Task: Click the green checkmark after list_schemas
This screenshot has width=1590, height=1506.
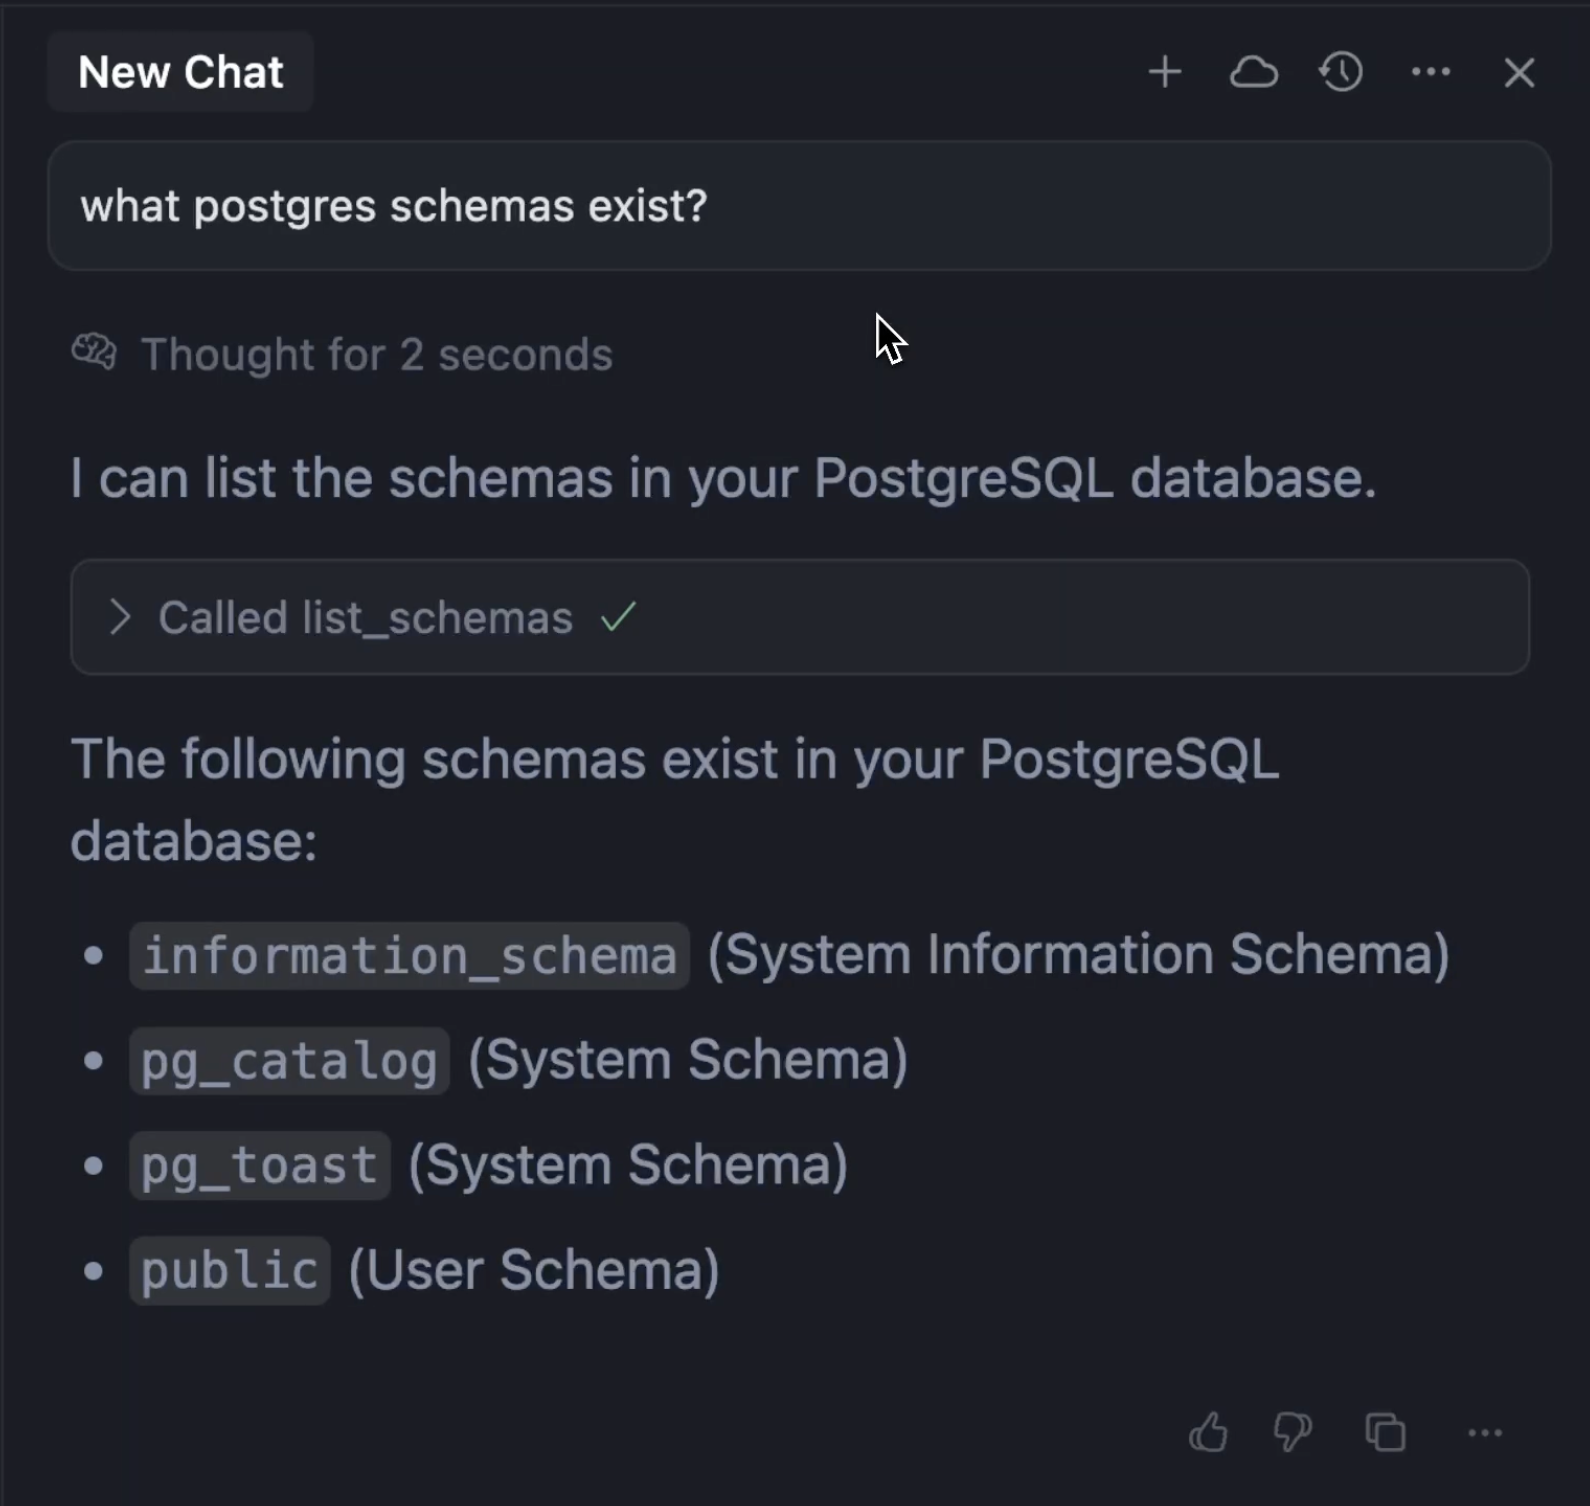Action: click(x=618, y=617)
